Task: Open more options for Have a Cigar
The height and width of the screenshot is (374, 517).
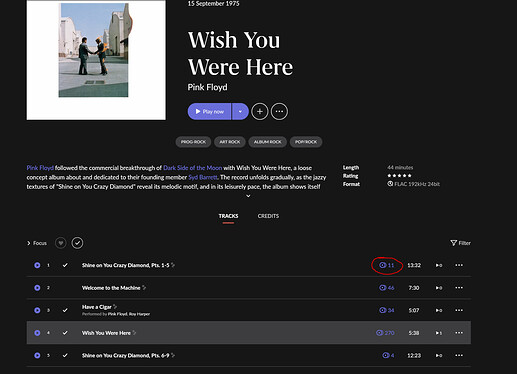Action: tap(459, 310)
